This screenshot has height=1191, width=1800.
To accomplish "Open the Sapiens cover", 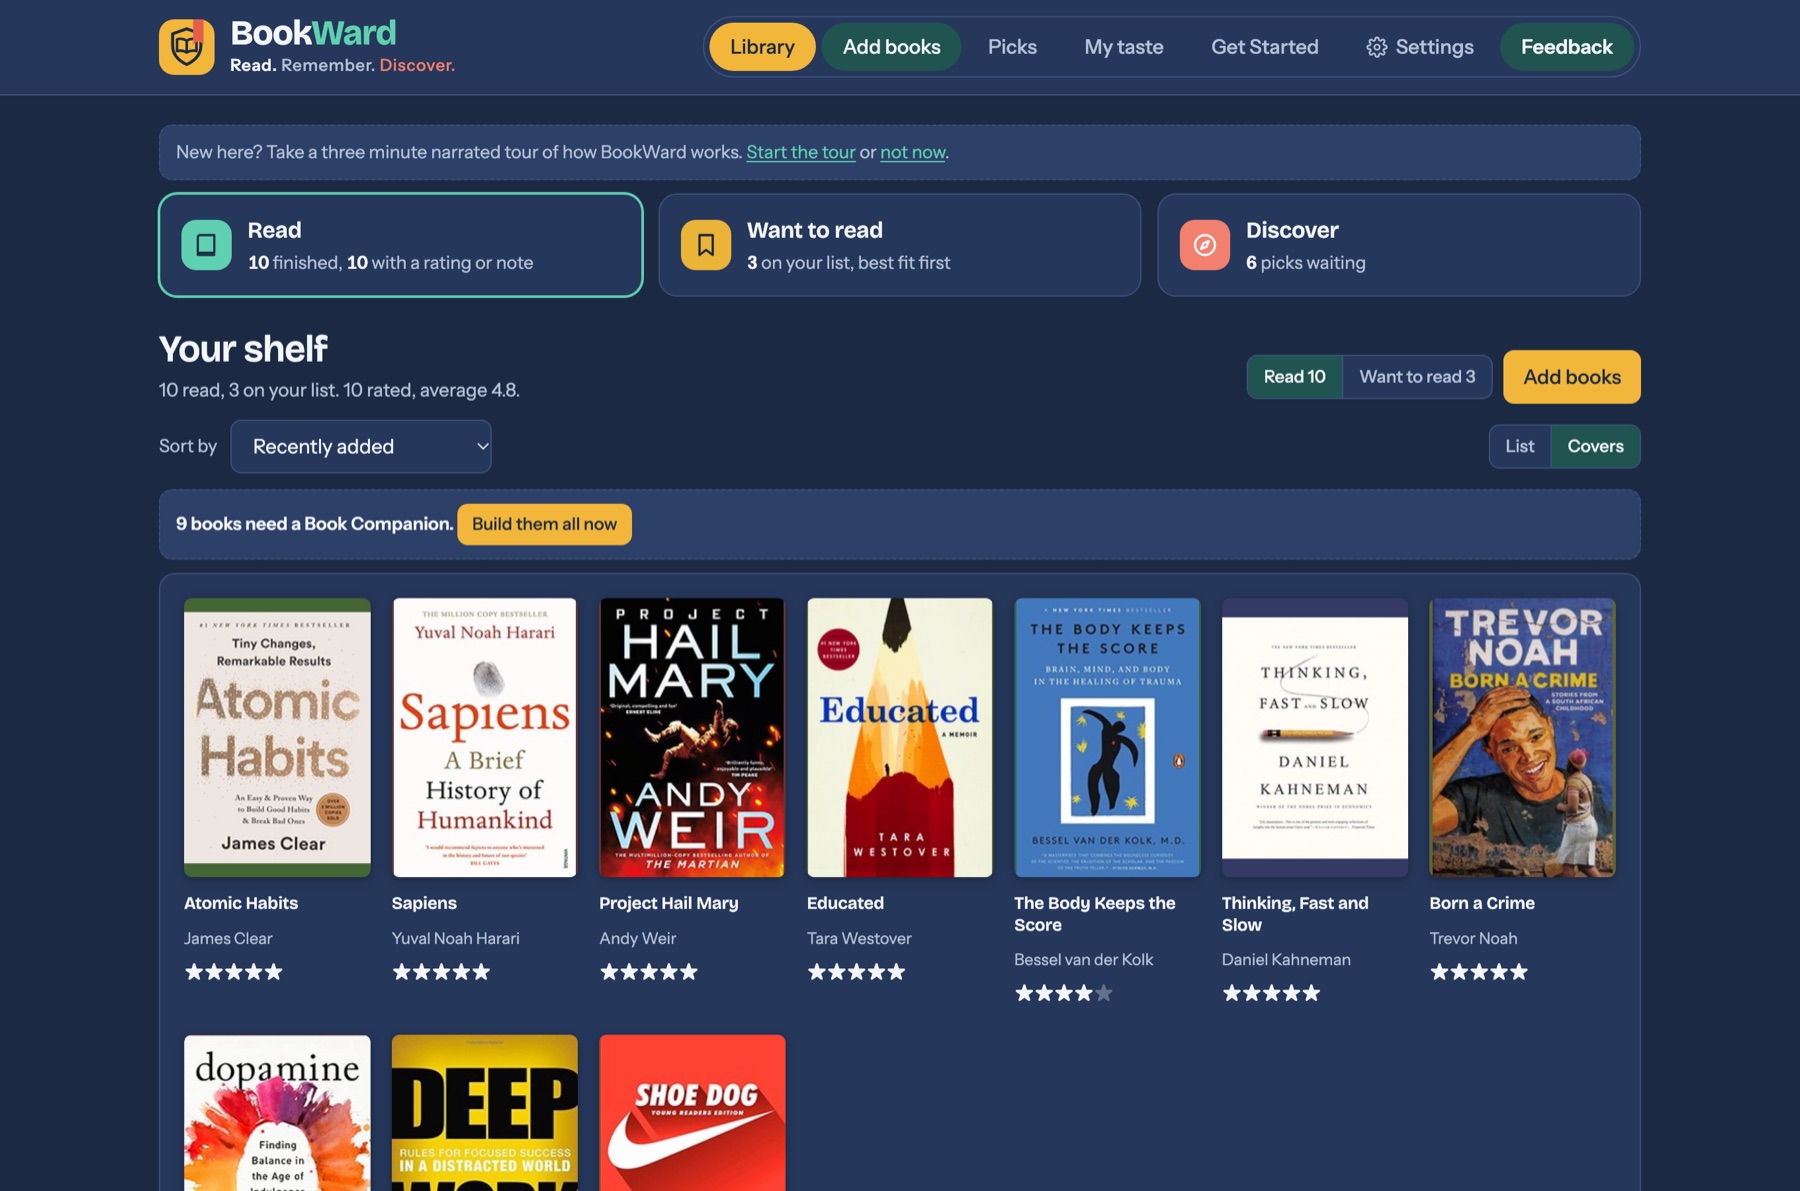I will point(484,737).
